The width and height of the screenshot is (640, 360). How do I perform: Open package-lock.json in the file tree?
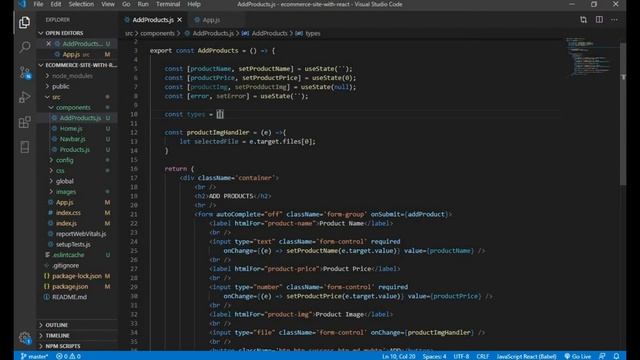(x=77, y=276)
